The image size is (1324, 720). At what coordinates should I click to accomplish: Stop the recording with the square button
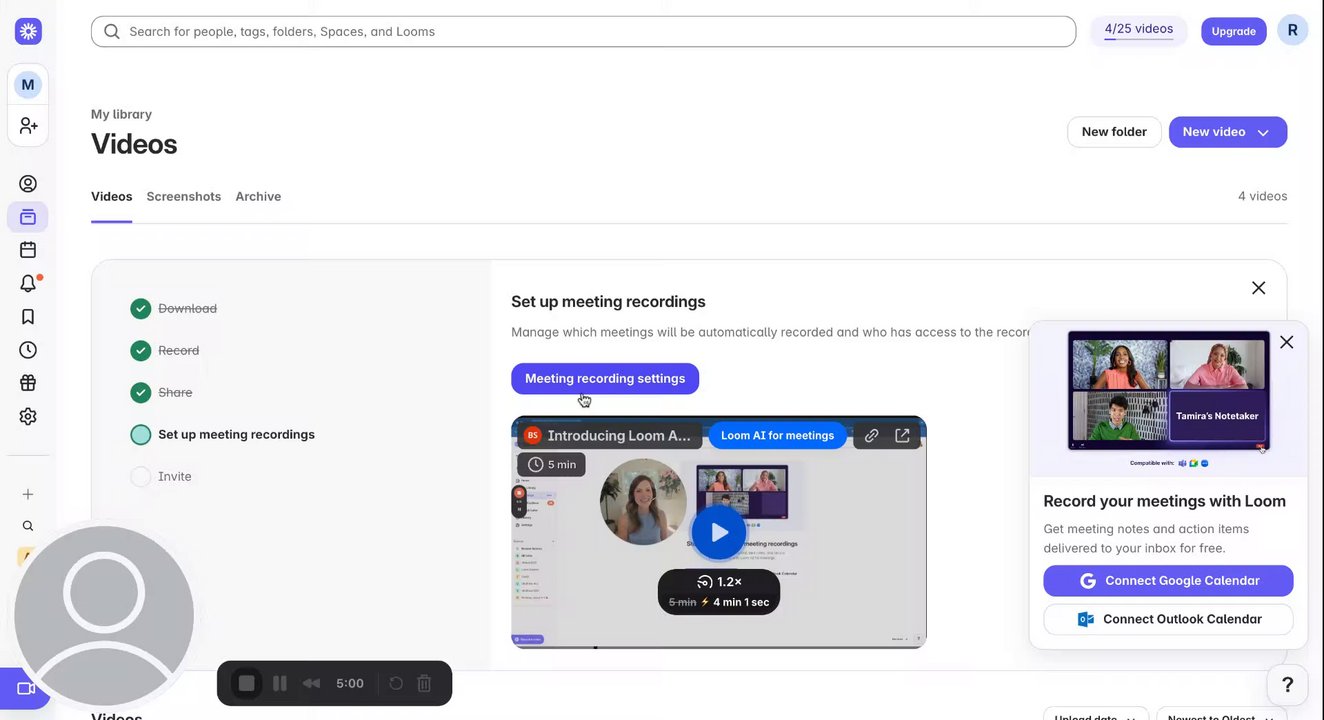[246, 683]
